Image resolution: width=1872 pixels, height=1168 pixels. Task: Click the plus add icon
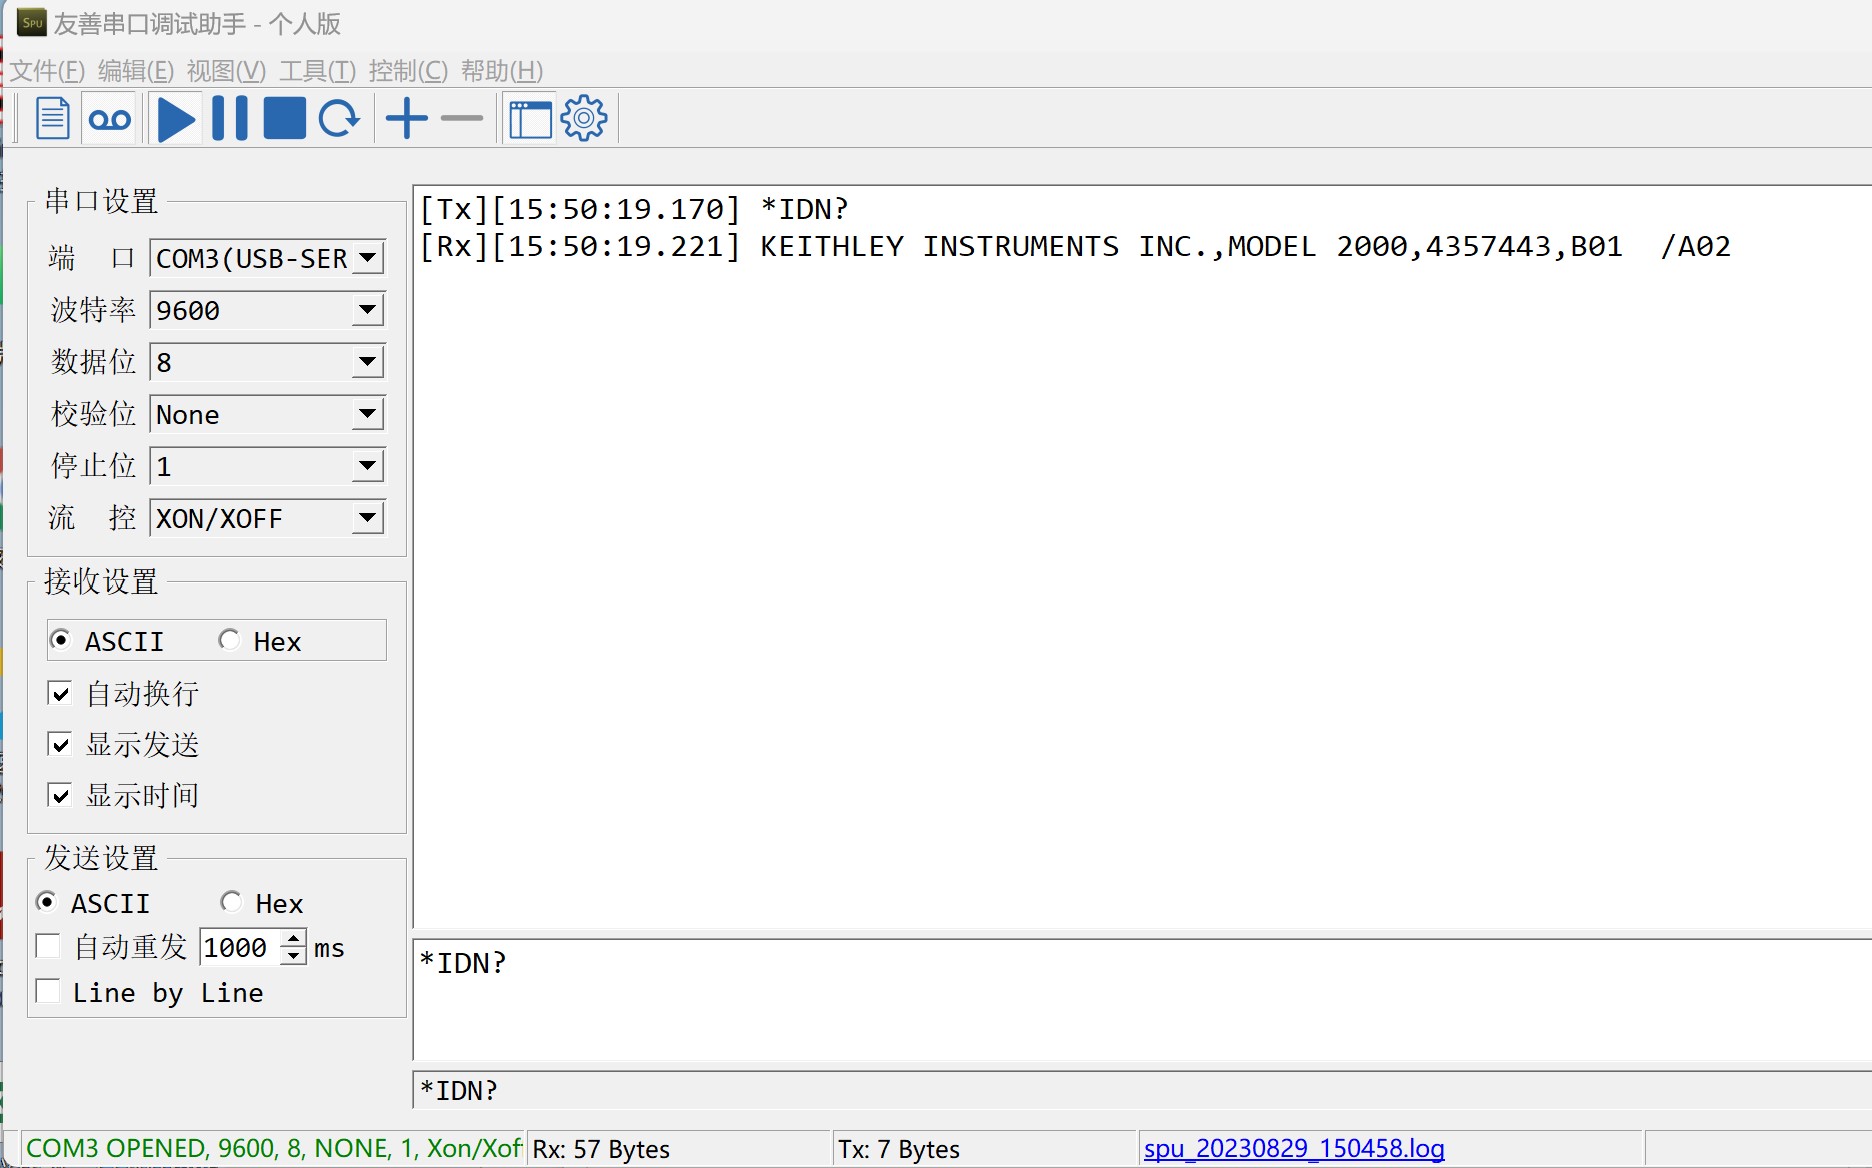(407, 119)
